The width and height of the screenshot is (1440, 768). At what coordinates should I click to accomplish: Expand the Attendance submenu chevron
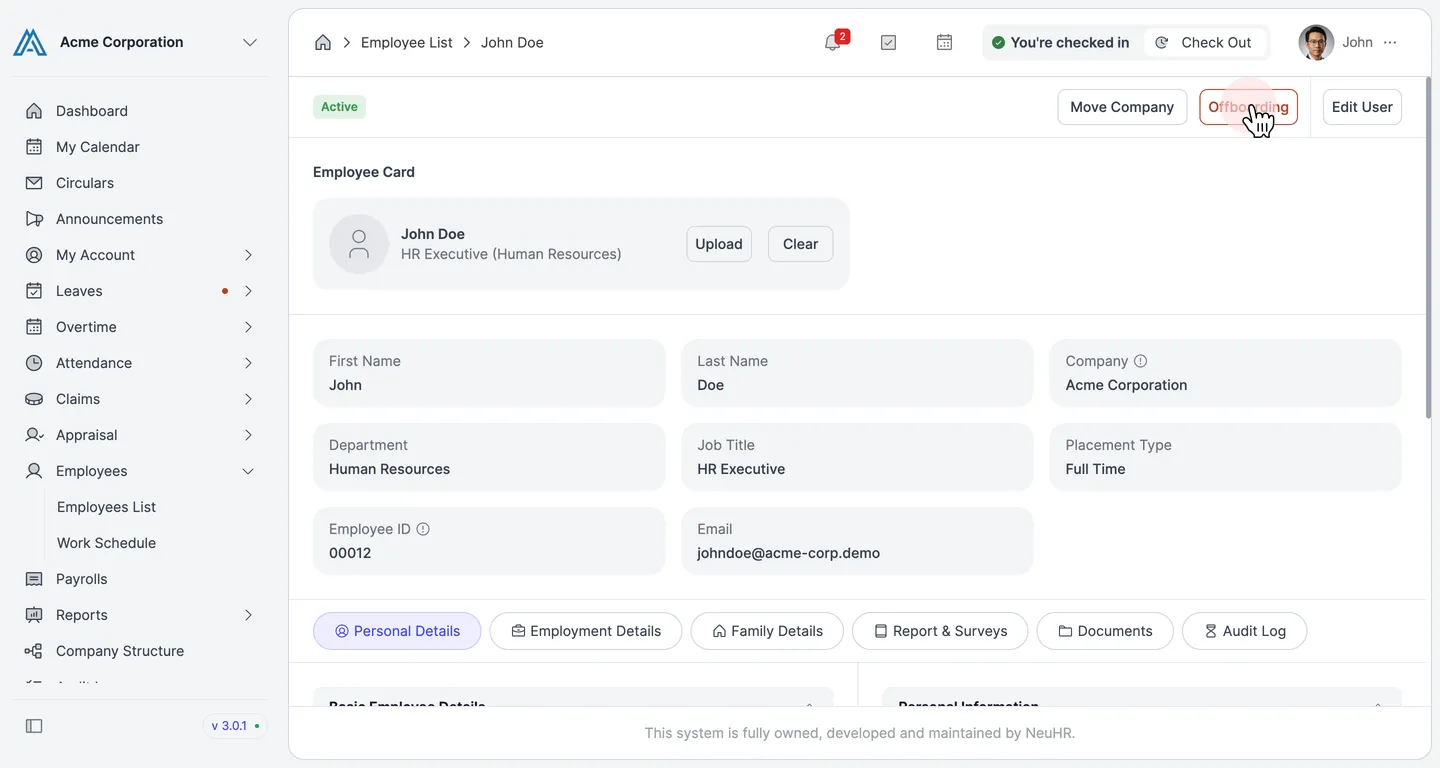click(x=248, y=363)
